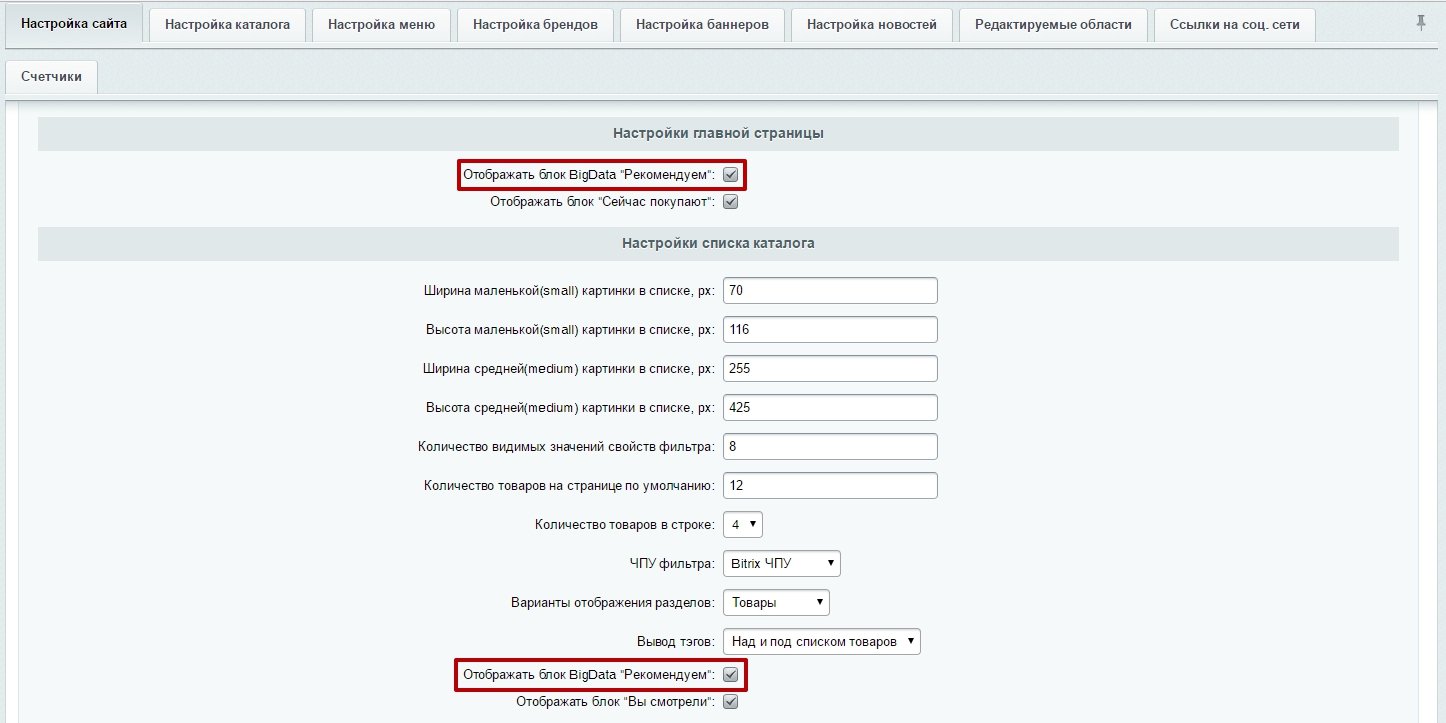Toggle catalog list BigData "Рекомендуем" checkbox
The image size is (1446, 723).
[x=730, y=674]
